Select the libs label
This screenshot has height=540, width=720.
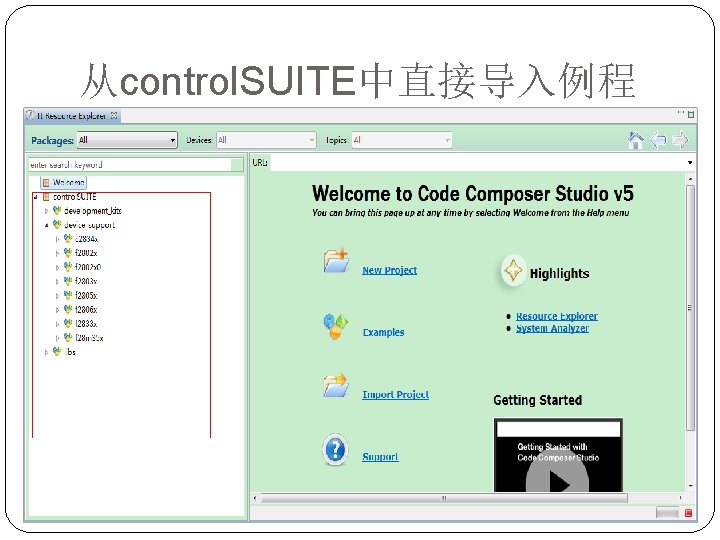tap(70, 352)
